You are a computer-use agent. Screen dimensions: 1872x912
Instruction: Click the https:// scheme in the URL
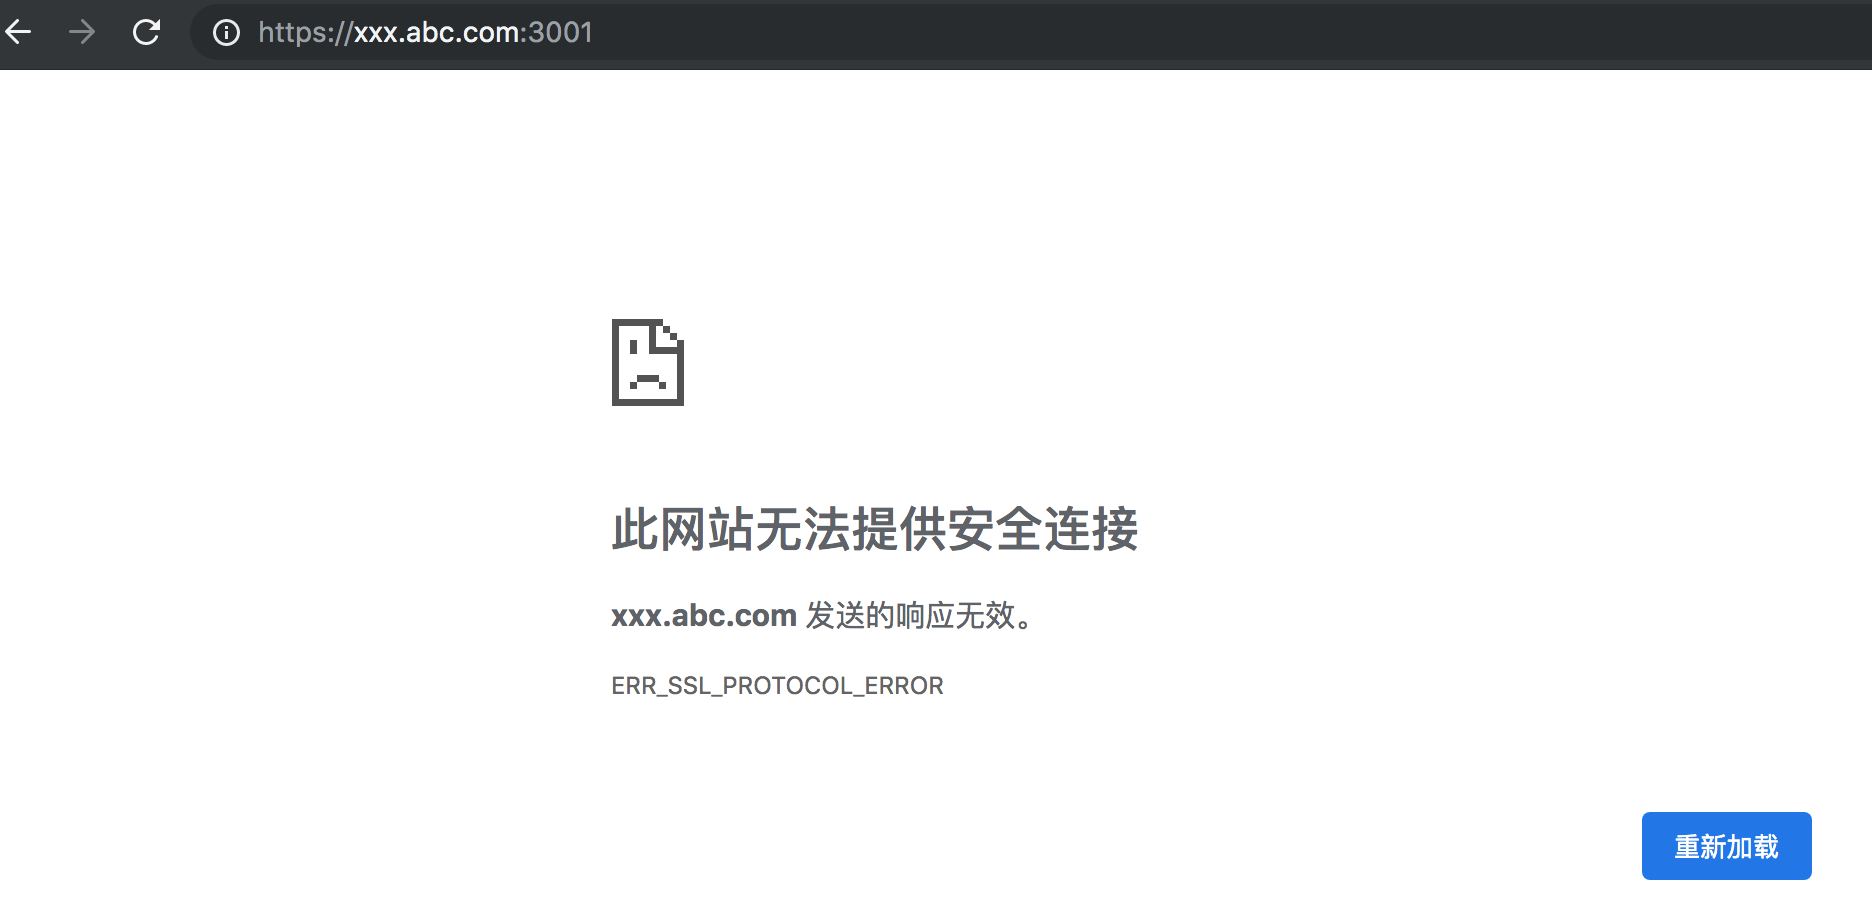click(304, 33)
